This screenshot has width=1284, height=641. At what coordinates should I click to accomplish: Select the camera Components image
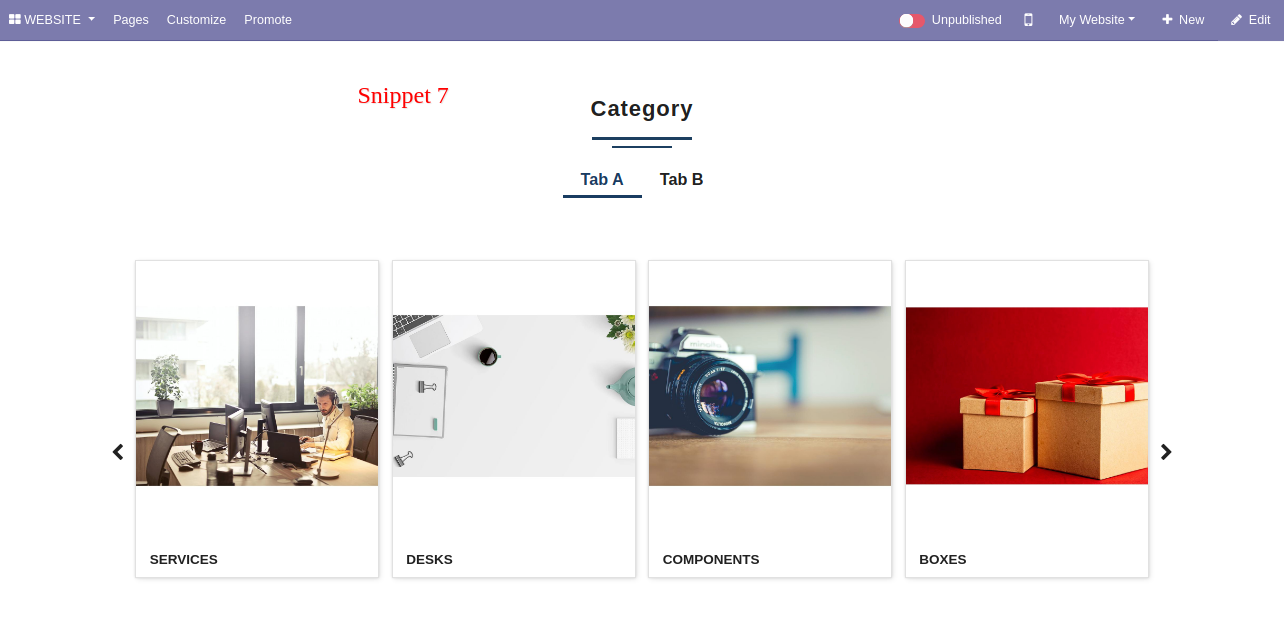(770, 396)
